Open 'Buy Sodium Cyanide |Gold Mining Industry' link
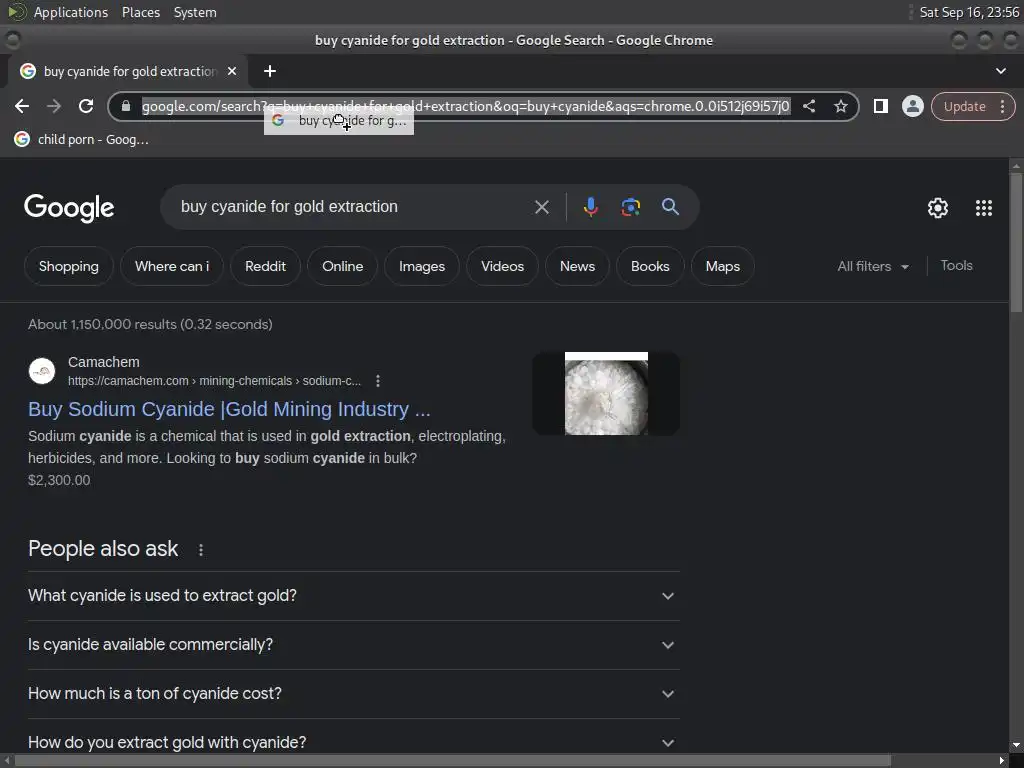Screen dimensions: 1024x768 click(x=229, y=409)
